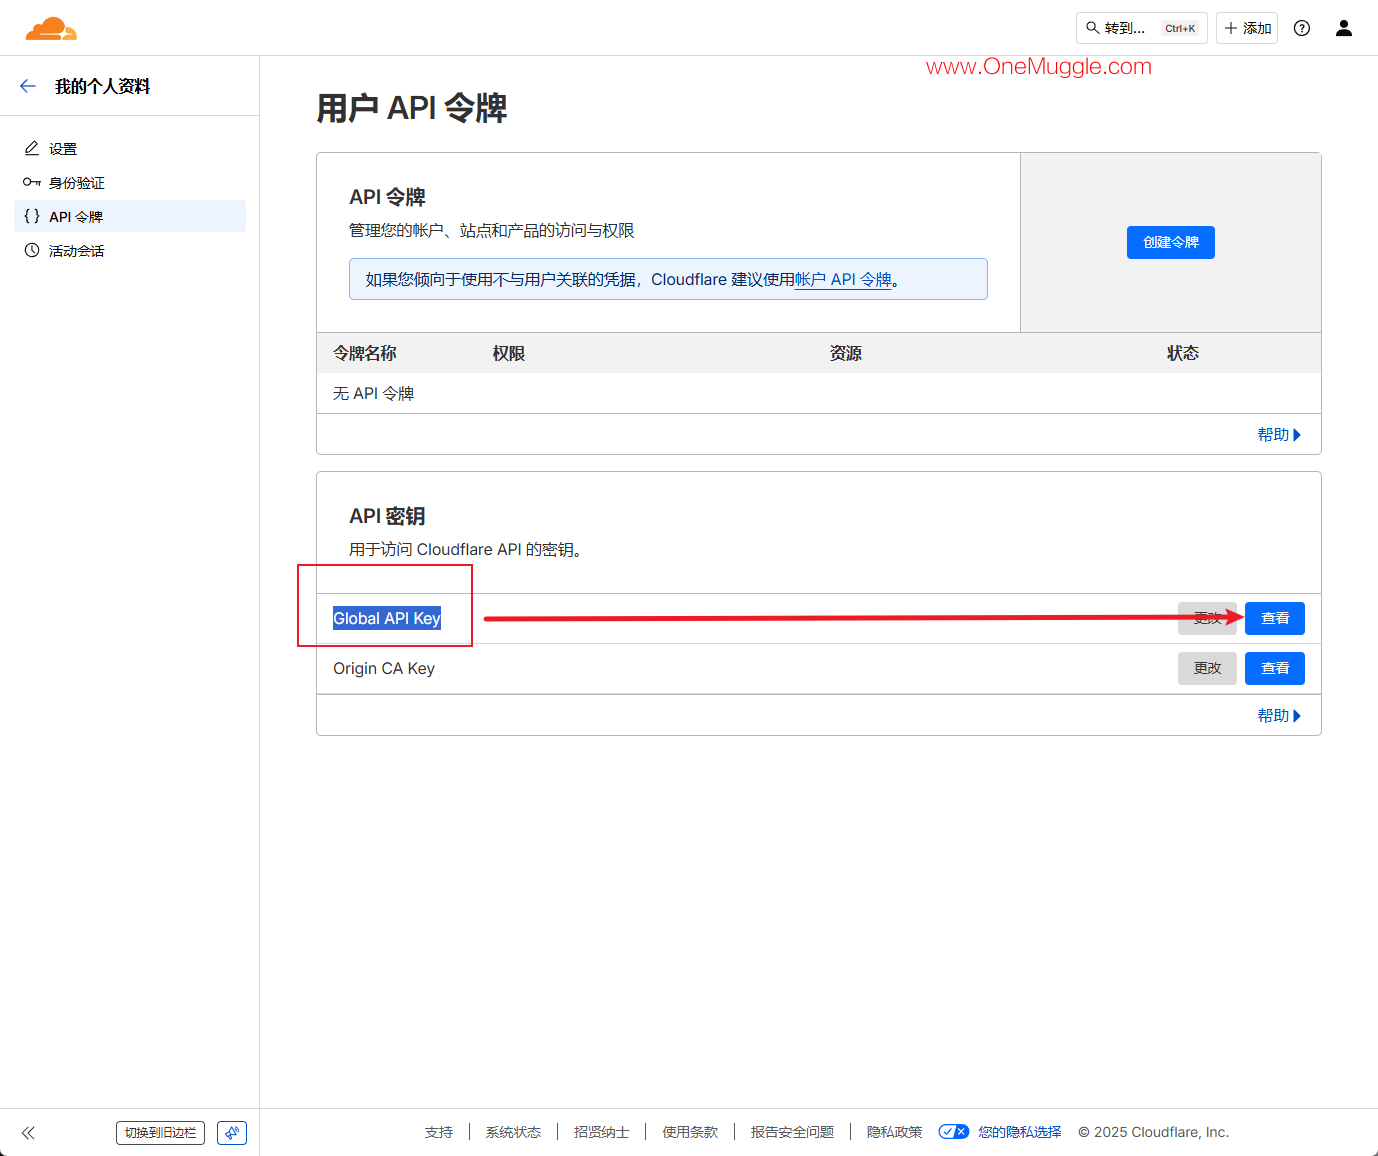Click the 用户 API 令牌 page heading
The width and height of the screenshot is (1378, 1156).
[x=412, y=108]
